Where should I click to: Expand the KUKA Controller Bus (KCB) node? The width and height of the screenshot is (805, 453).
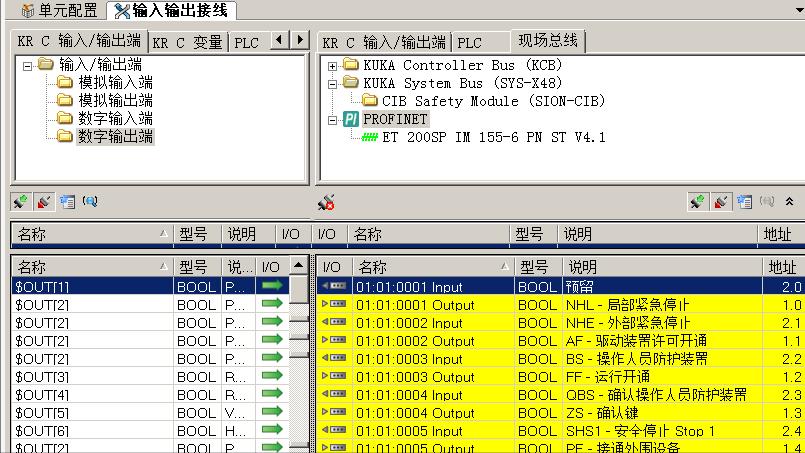333,66
